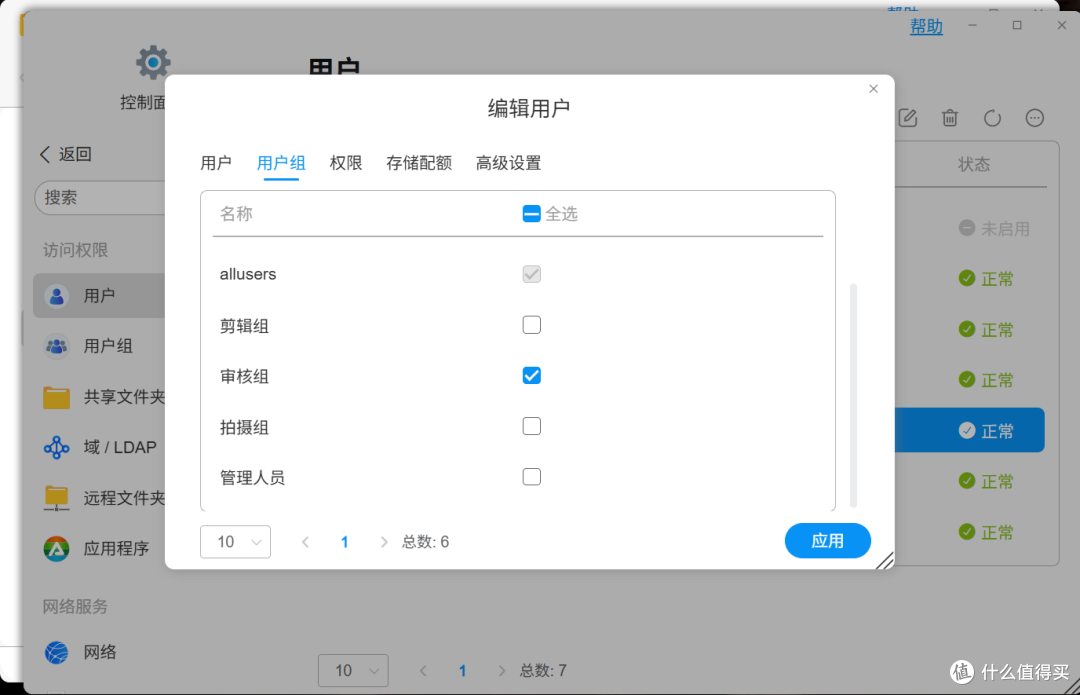
Task: Click the 用户组 sidebar icon
Action: pos(56,346)
